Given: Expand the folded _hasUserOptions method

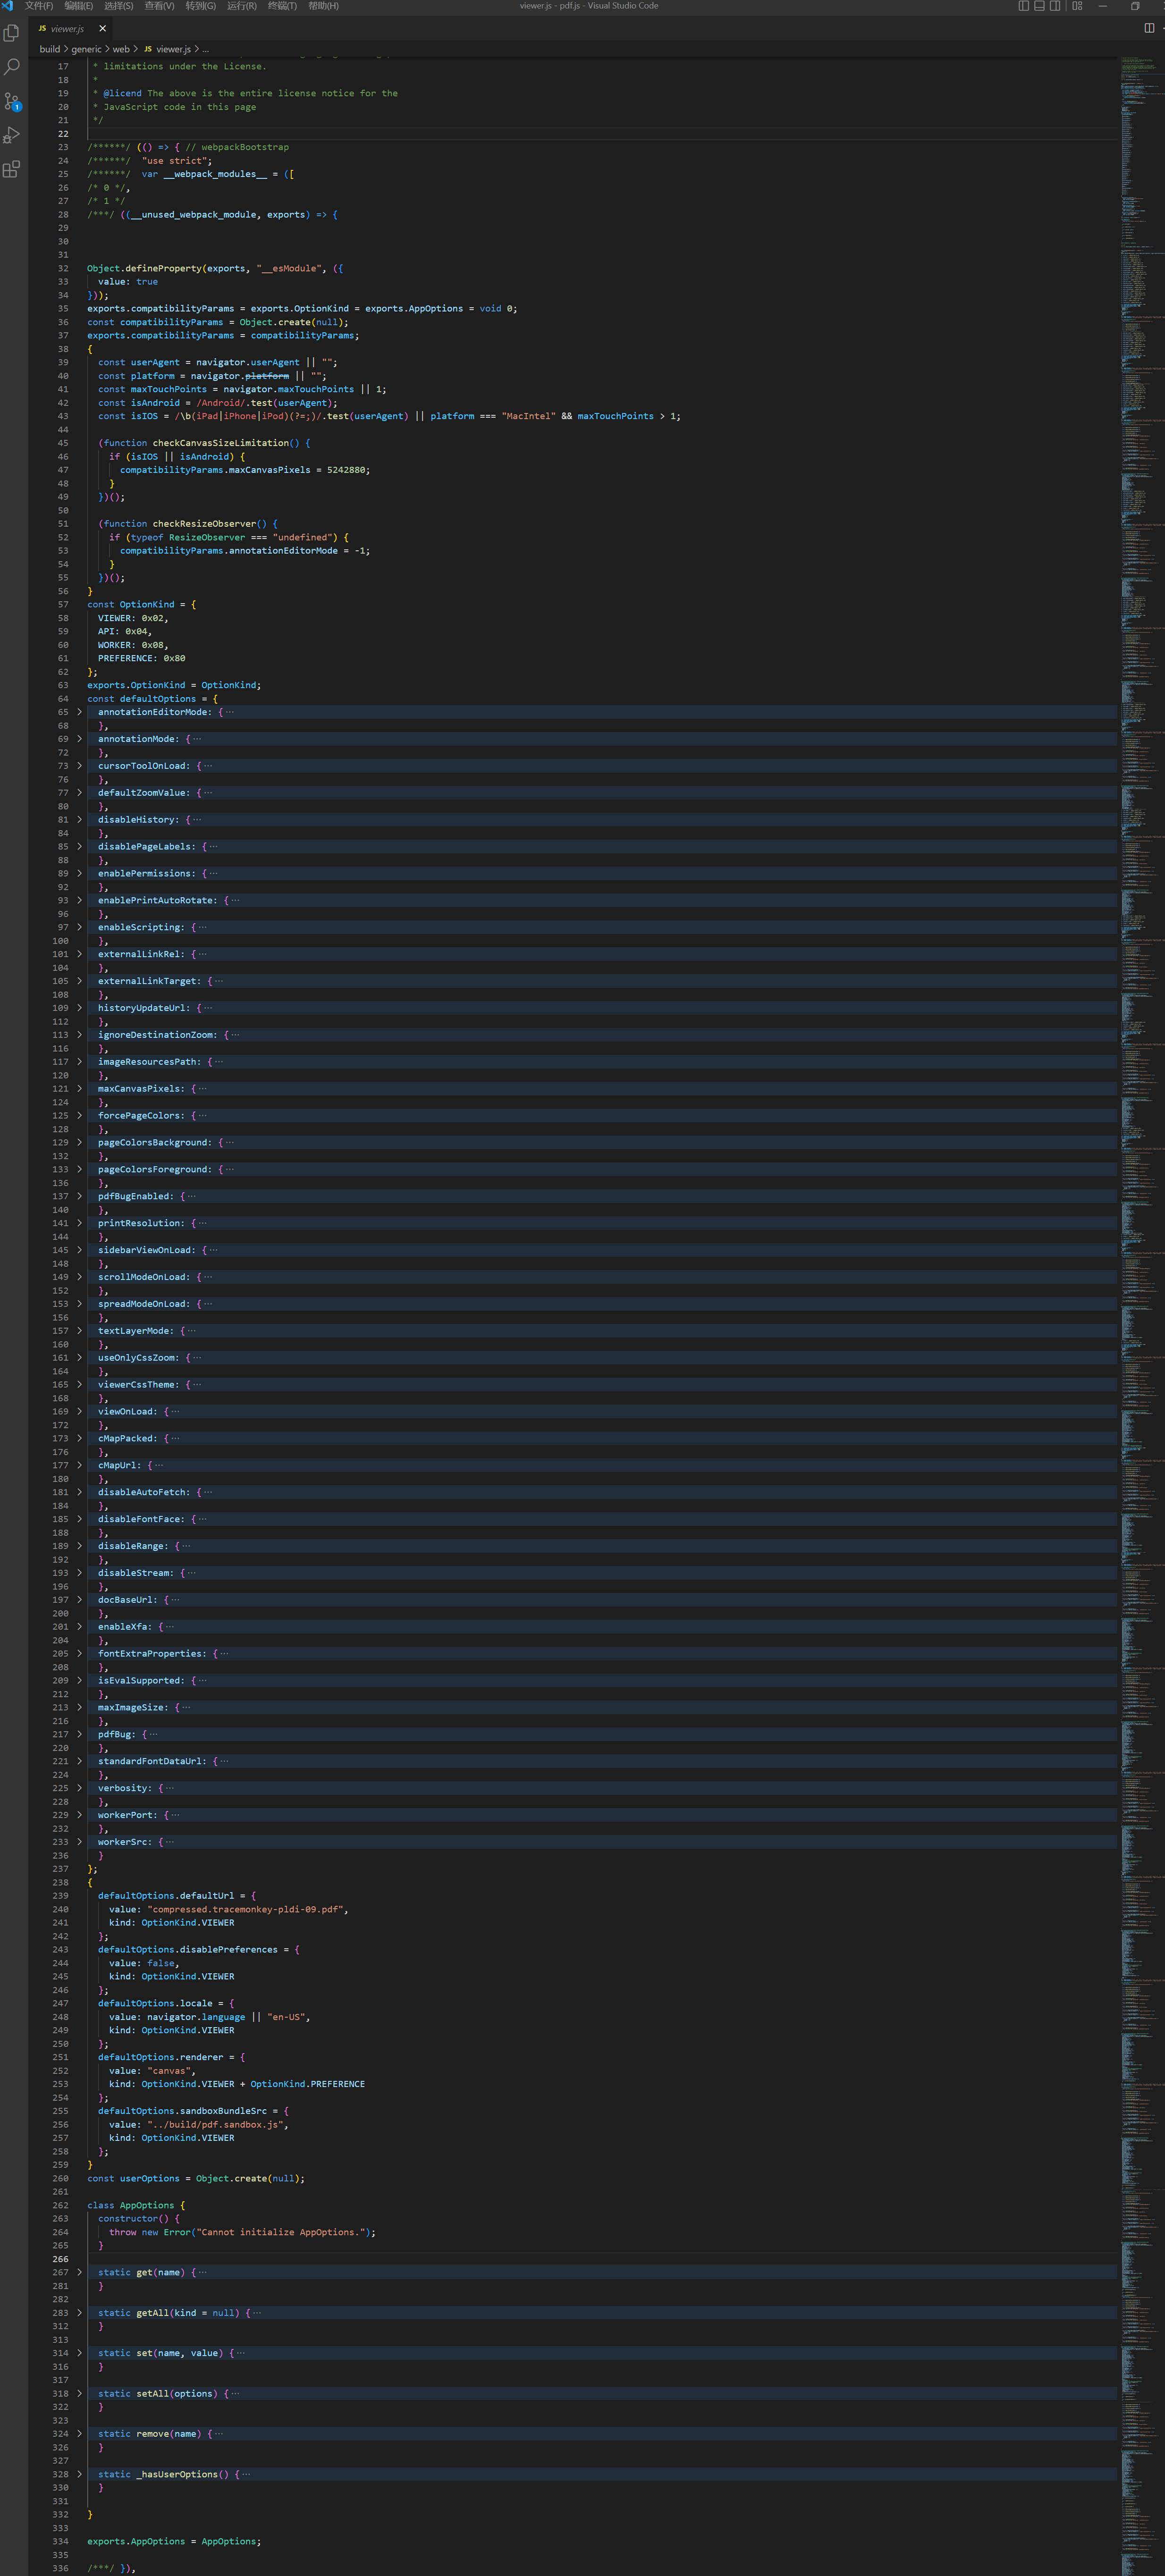Looking at the screenshot, I should tap(79, 2474).
